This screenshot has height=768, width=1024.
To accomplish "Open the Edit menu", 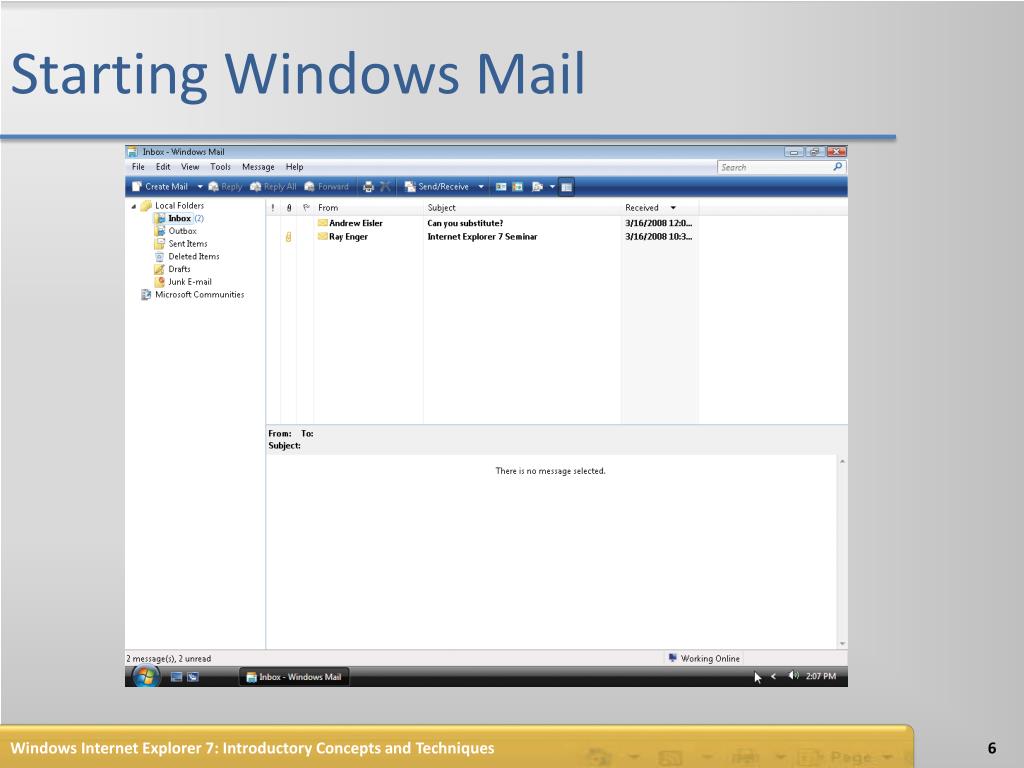I will [x=163, y=167].
